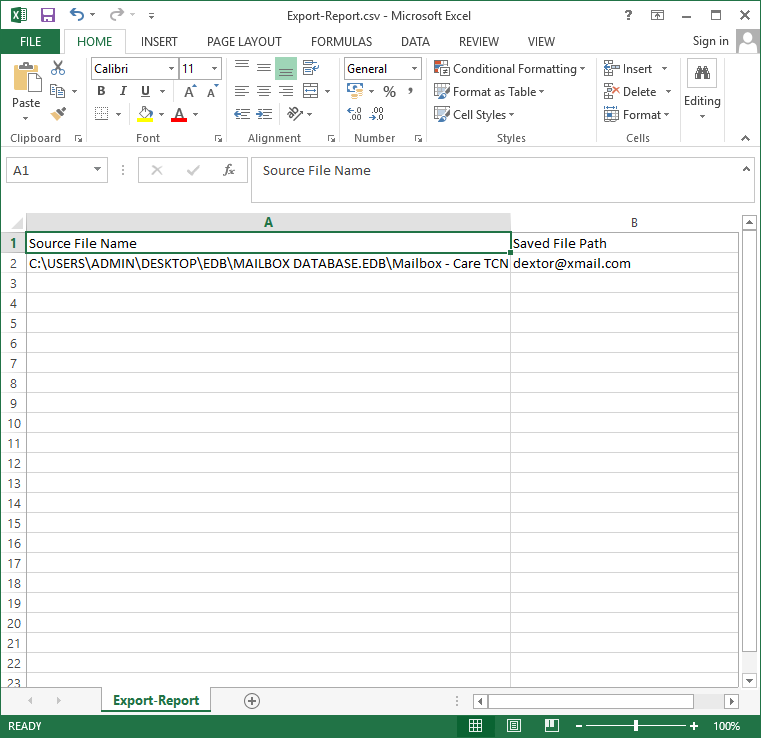This screenshot has height=738, width=761.
Task: Merge and center the cells
Action: 311,91
